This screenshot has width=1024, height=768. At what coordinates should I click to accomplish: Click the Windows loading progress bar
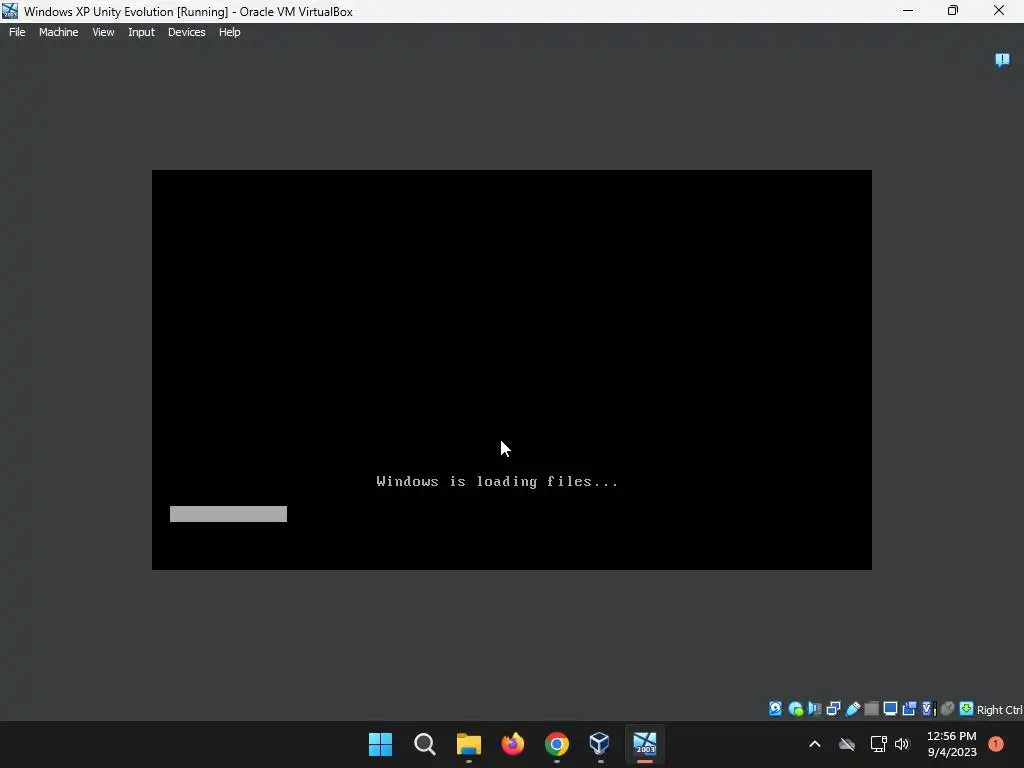(x=228, y=514)
